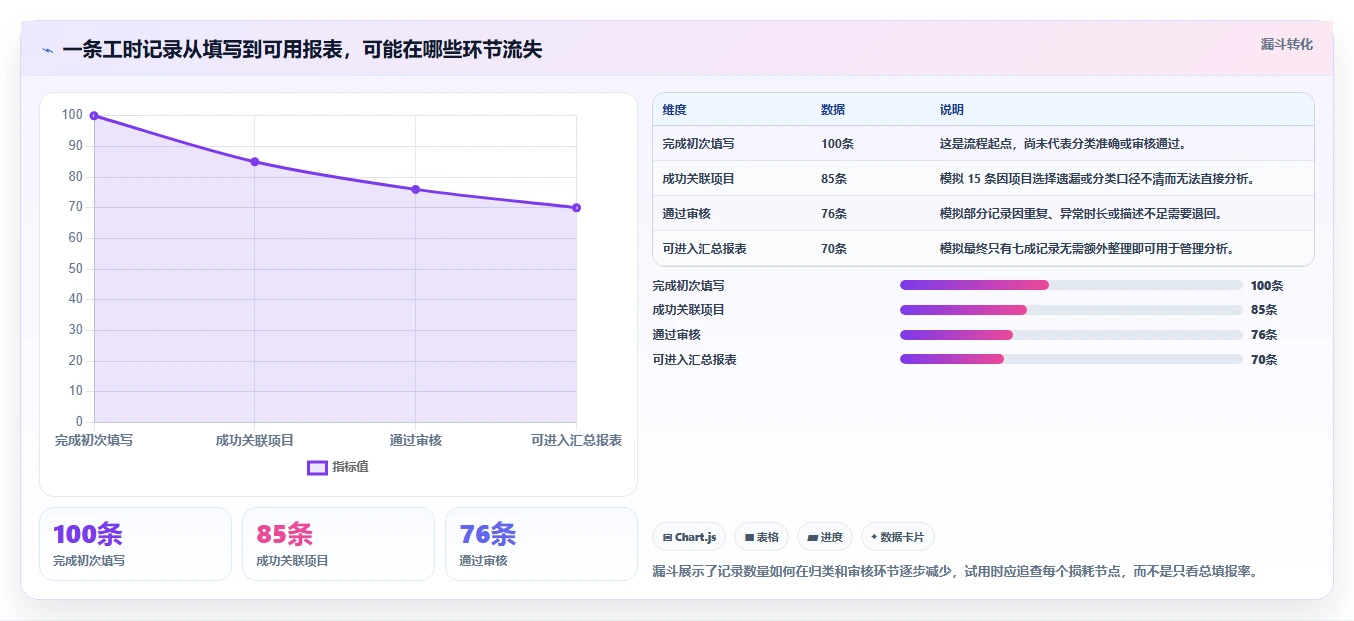Click 成功关联项目 in the table's first column
This screenshot has width=1354, height=621.
[x=698, y=179]
